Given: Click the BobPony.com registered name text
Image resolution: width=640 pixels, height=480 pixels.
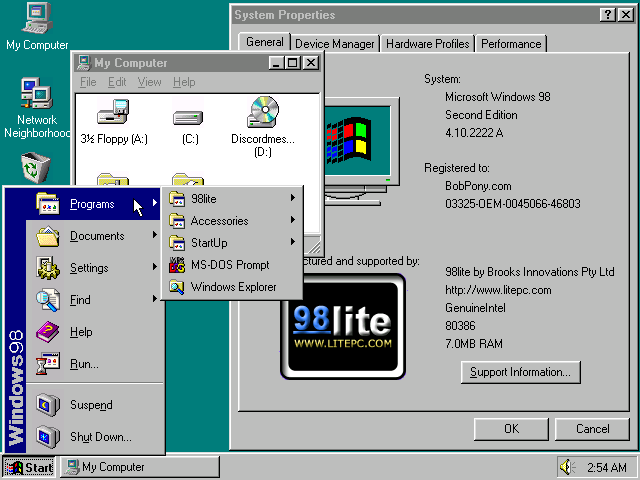Looking at the screenshot, I should [x=478, y=186].
